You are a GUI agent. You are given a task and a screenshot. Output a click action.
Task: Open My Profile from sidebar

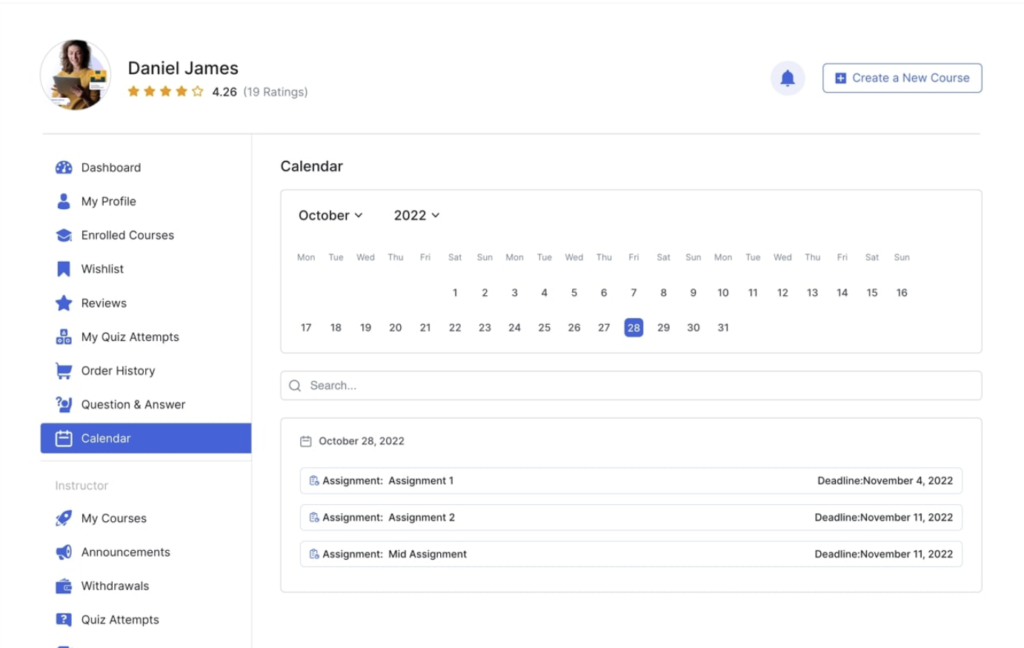[x=108, y=201]
